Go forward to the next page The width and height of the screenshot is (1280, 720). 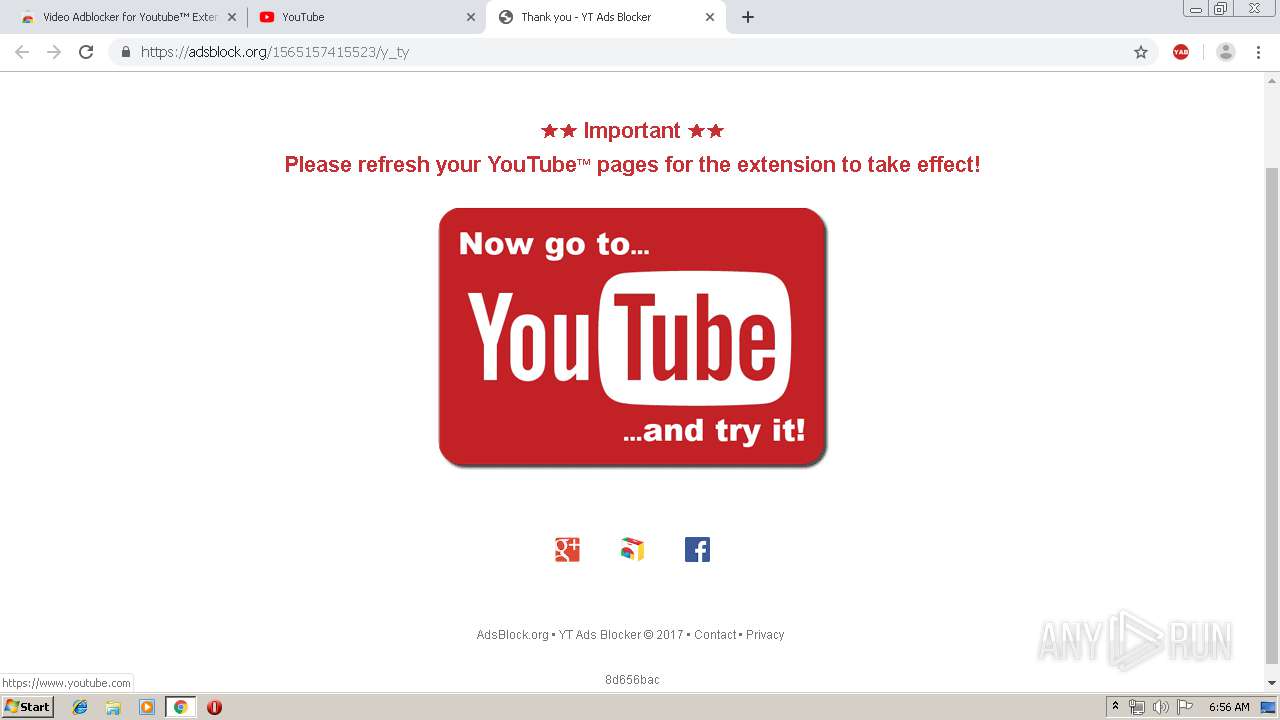[54, 52]
